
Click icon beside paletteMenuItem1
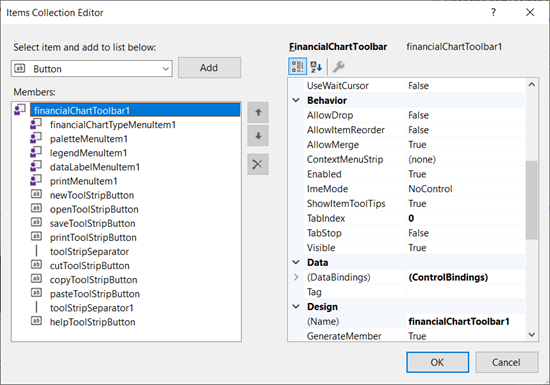click(x=36, y=139)
